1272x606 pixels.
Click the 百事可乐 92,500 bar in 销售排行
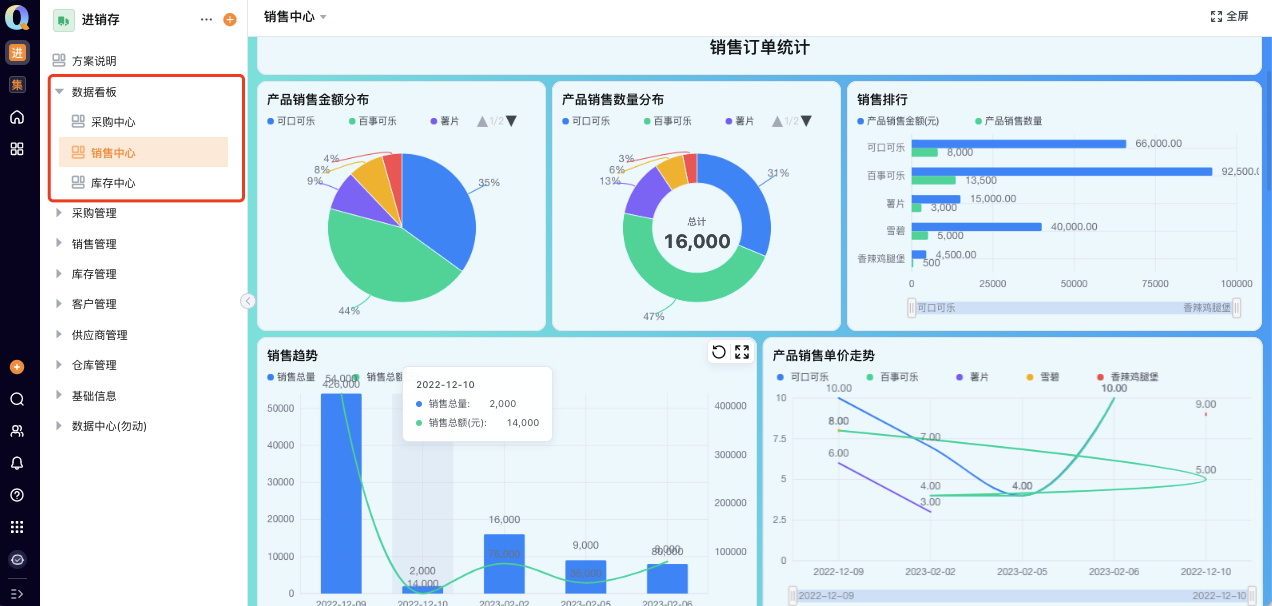pyautogui.click(x=1061, y=171)
